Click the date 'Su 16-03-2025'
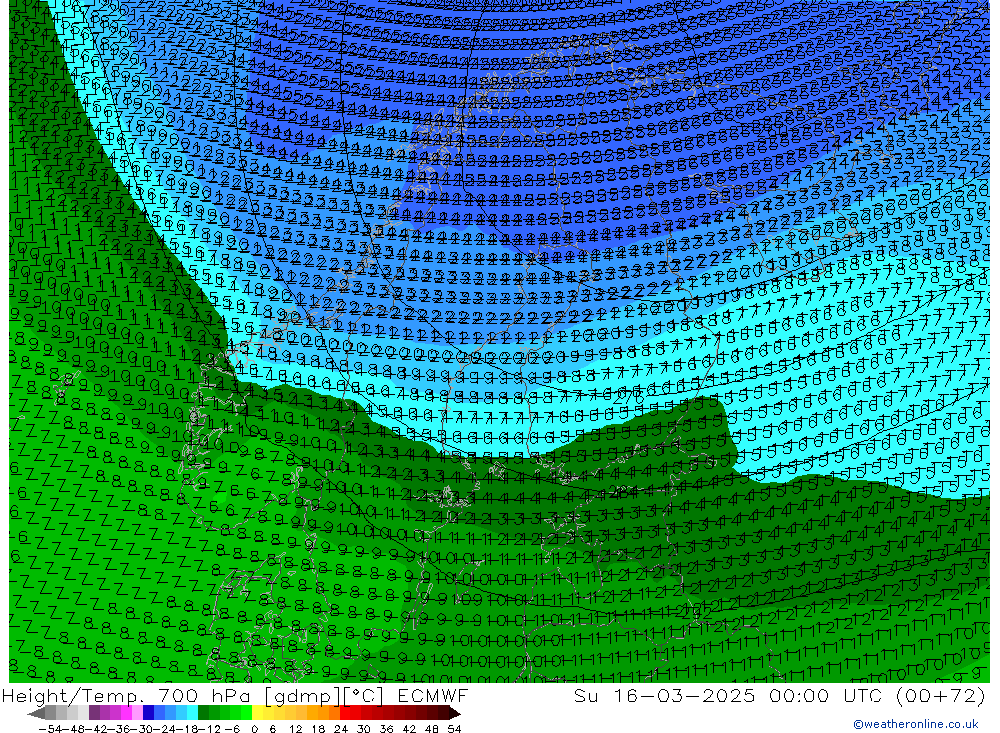The height and width of the screenshot is (733, 1000). pyautogui.click(x=665, y=695)
